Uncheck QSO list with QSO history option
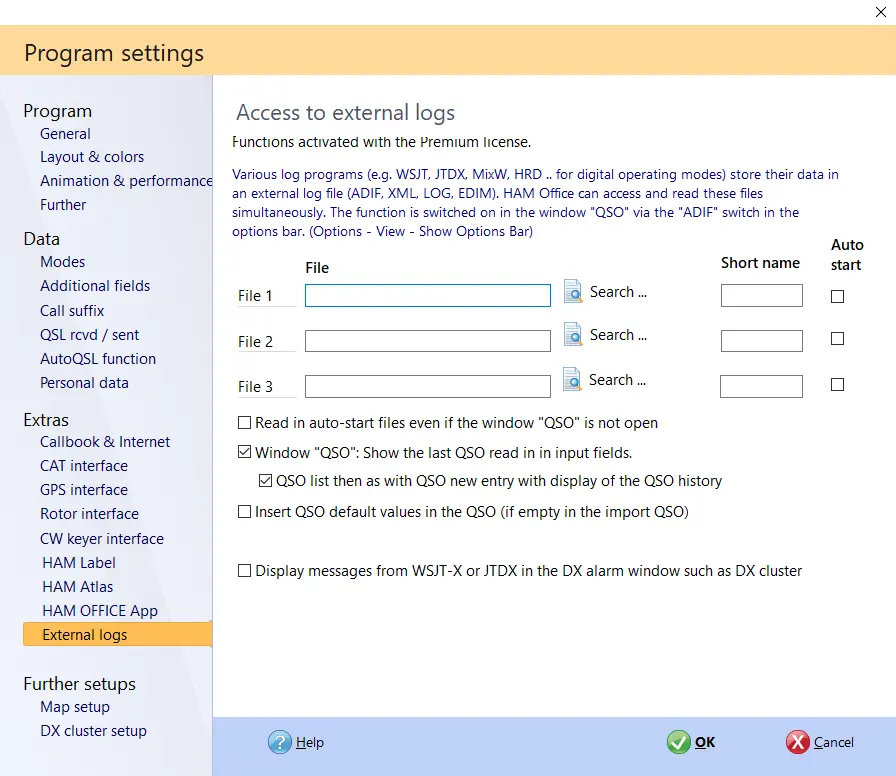The width and height of the screenshot is (896, 776). click(x=265, y=481)
